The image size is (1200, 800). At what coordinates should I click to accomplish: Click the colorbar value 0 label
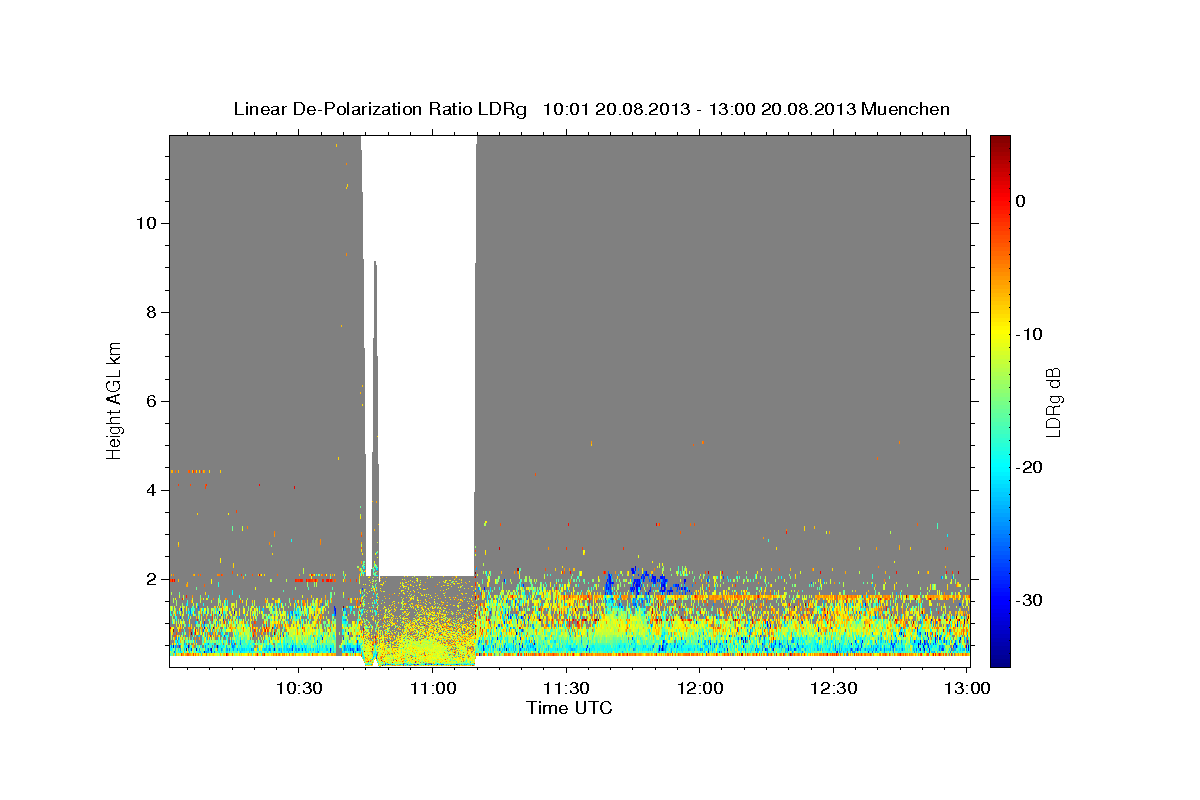1021,201
